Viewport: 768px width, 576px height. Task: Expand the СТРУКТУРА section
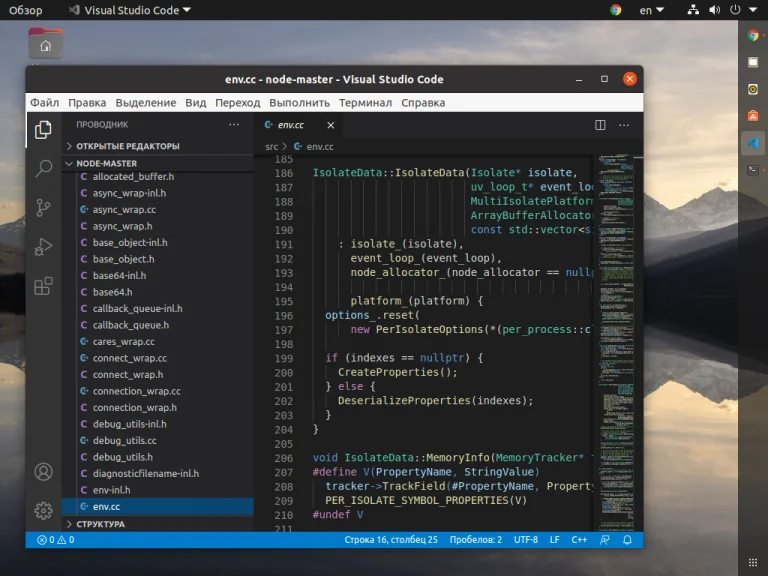tap(100, 524)
